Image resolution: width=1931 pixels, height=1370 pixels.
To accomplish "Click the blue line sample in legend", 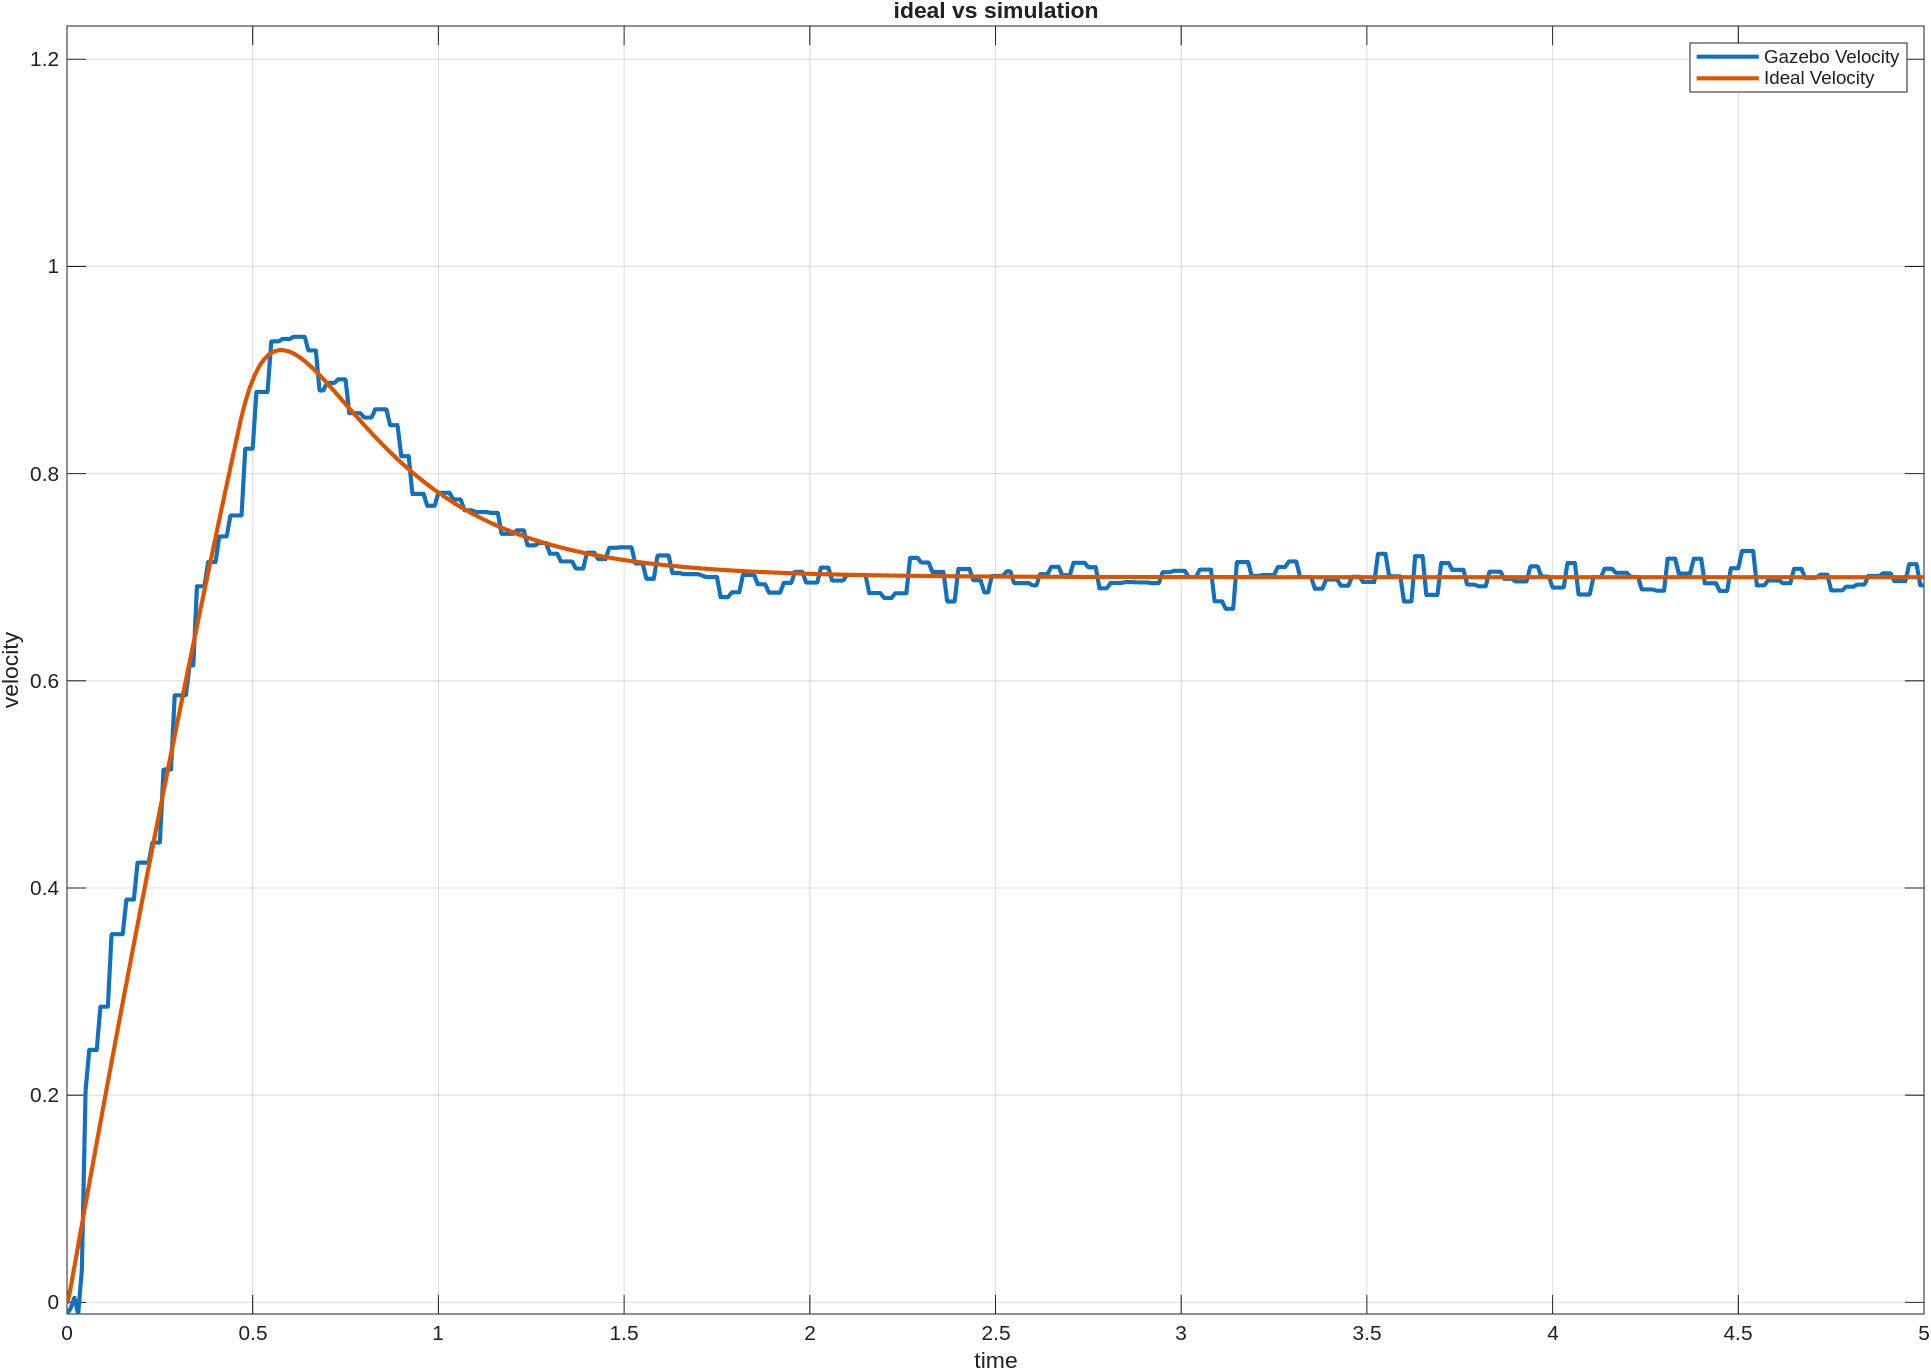I will pos(1727,57).
